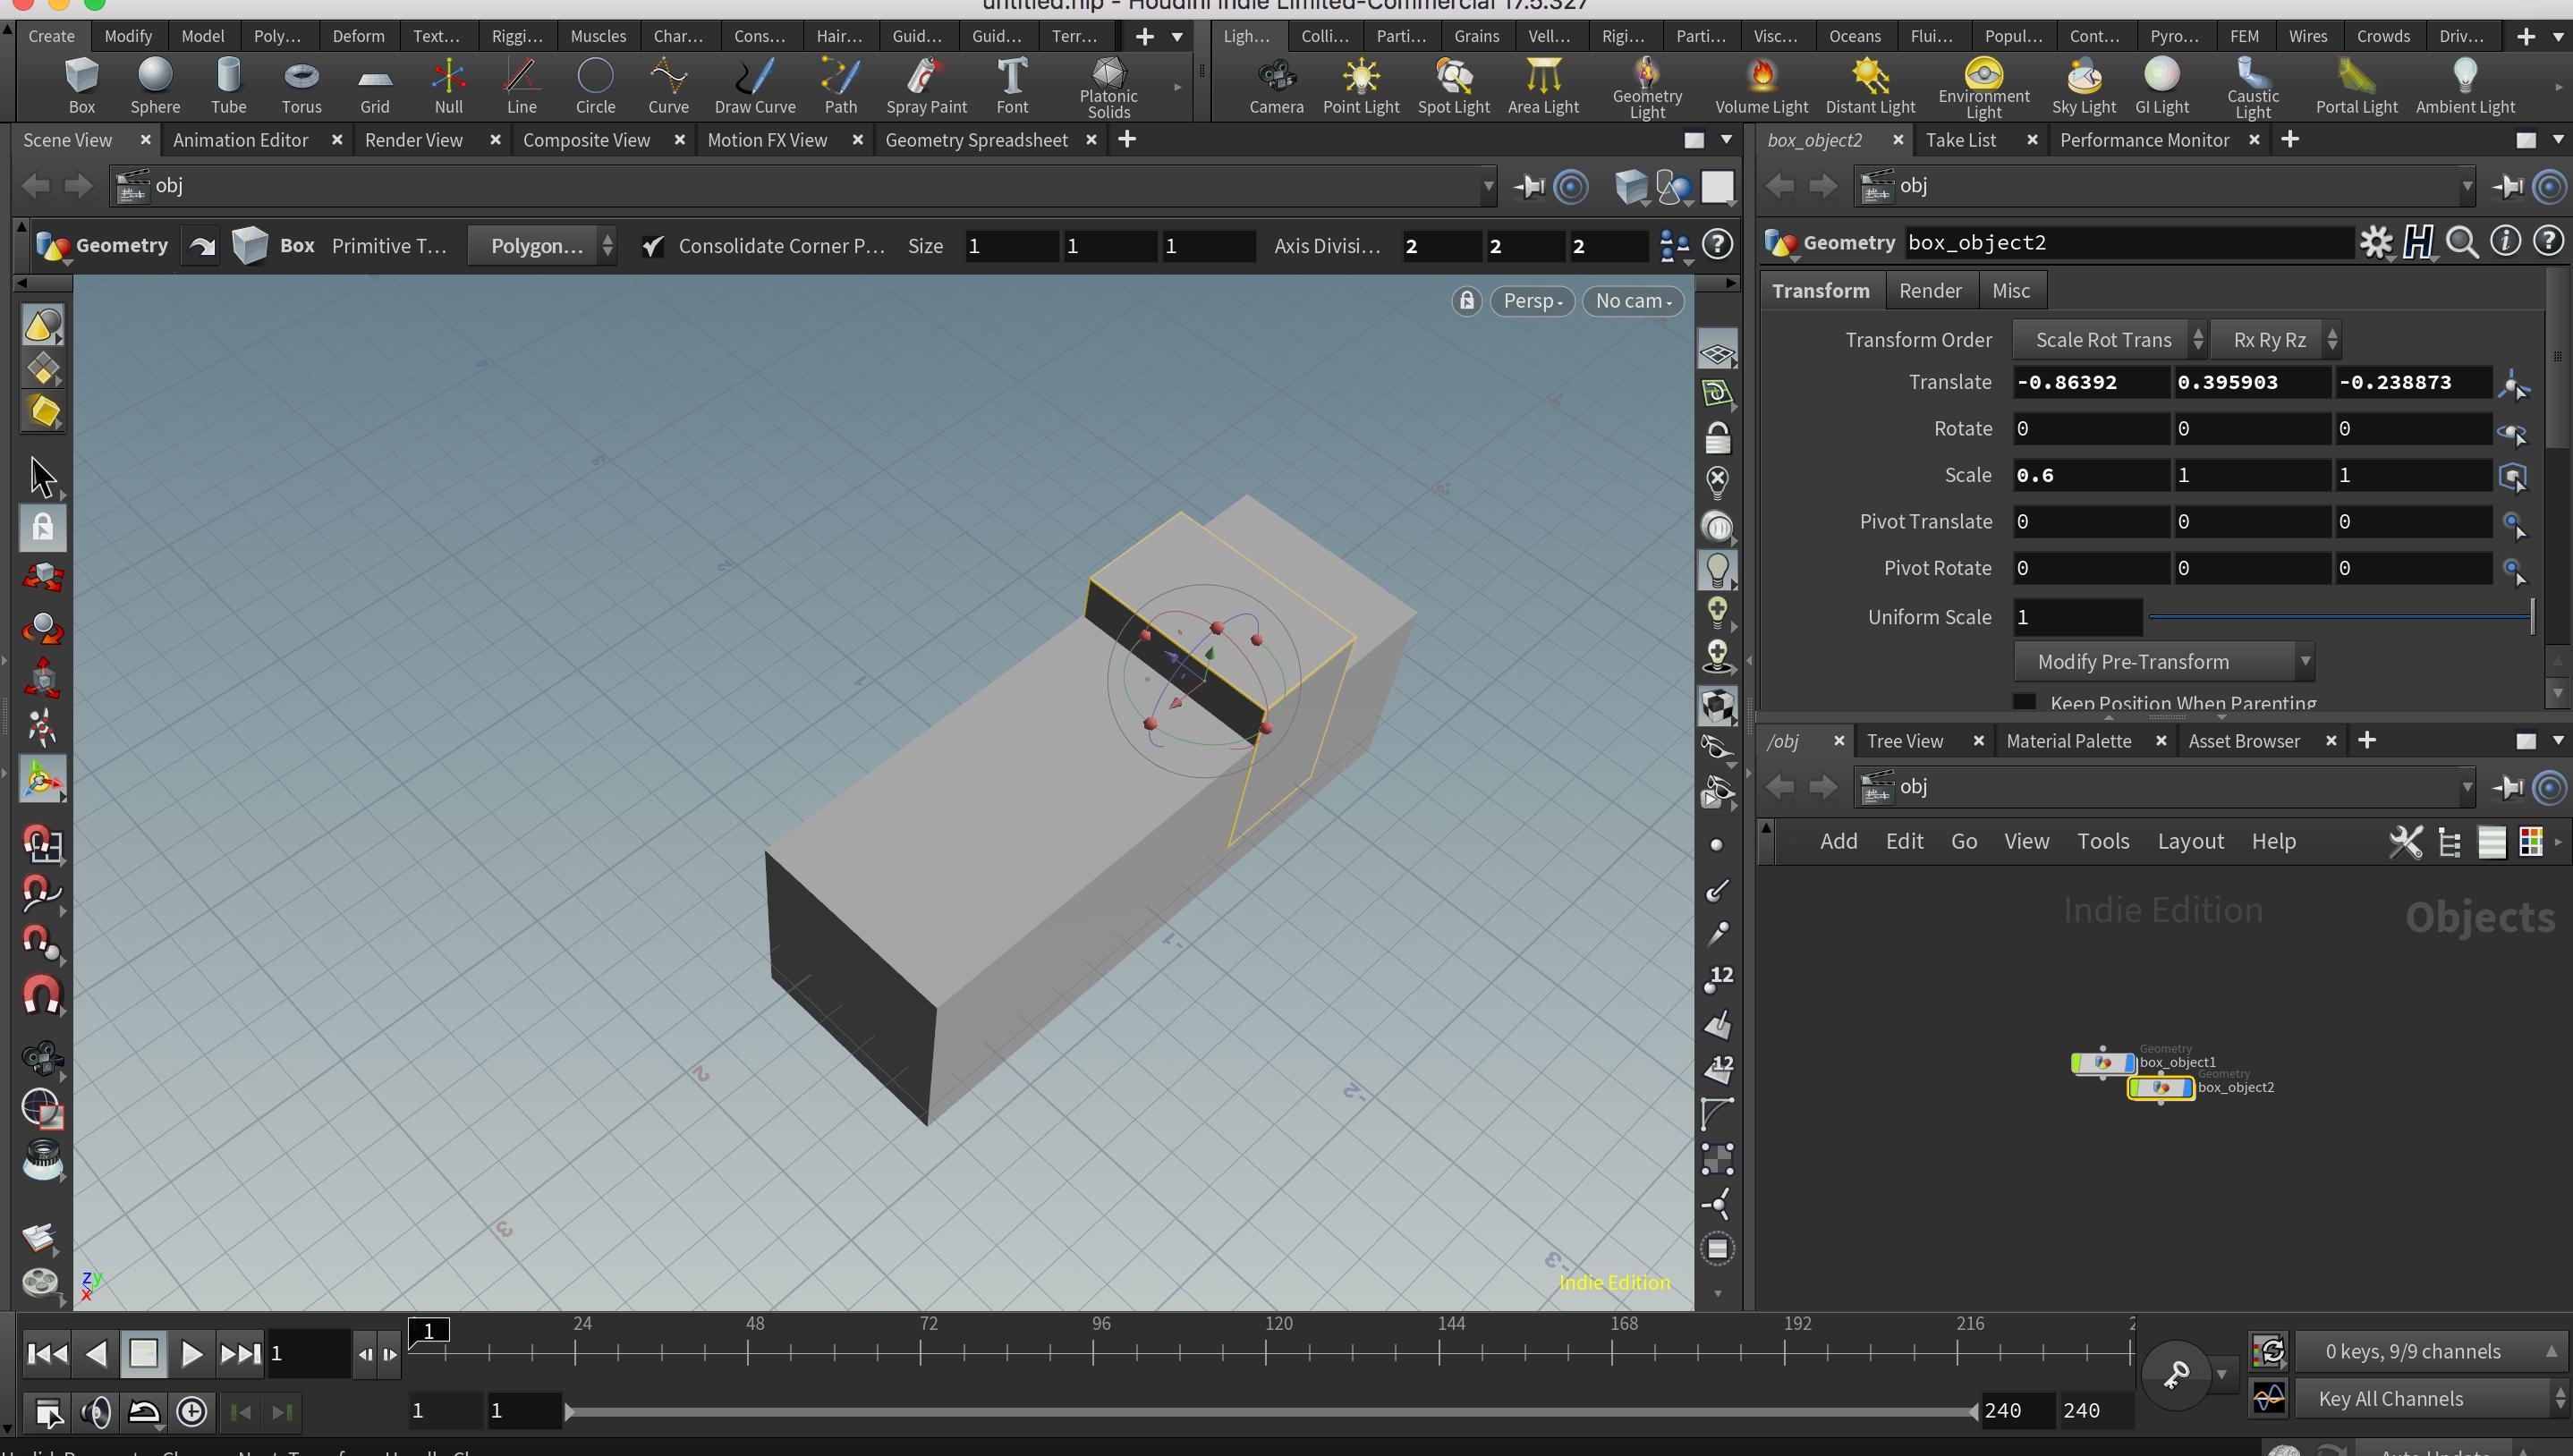Click the Environment Light shelf tool
The width and height of the screenshot is (2573, 1456).
pyautogui.click(x=1983, y=85)
